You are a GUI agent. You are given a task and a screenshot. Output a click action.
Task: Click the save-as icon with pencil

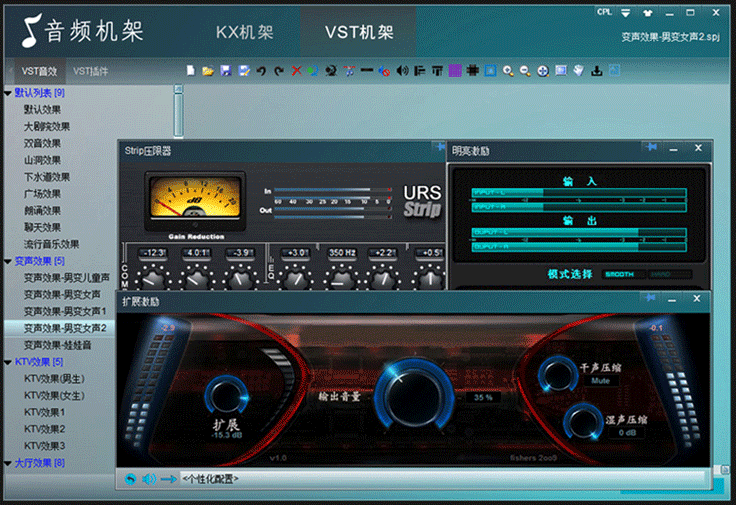244,71
